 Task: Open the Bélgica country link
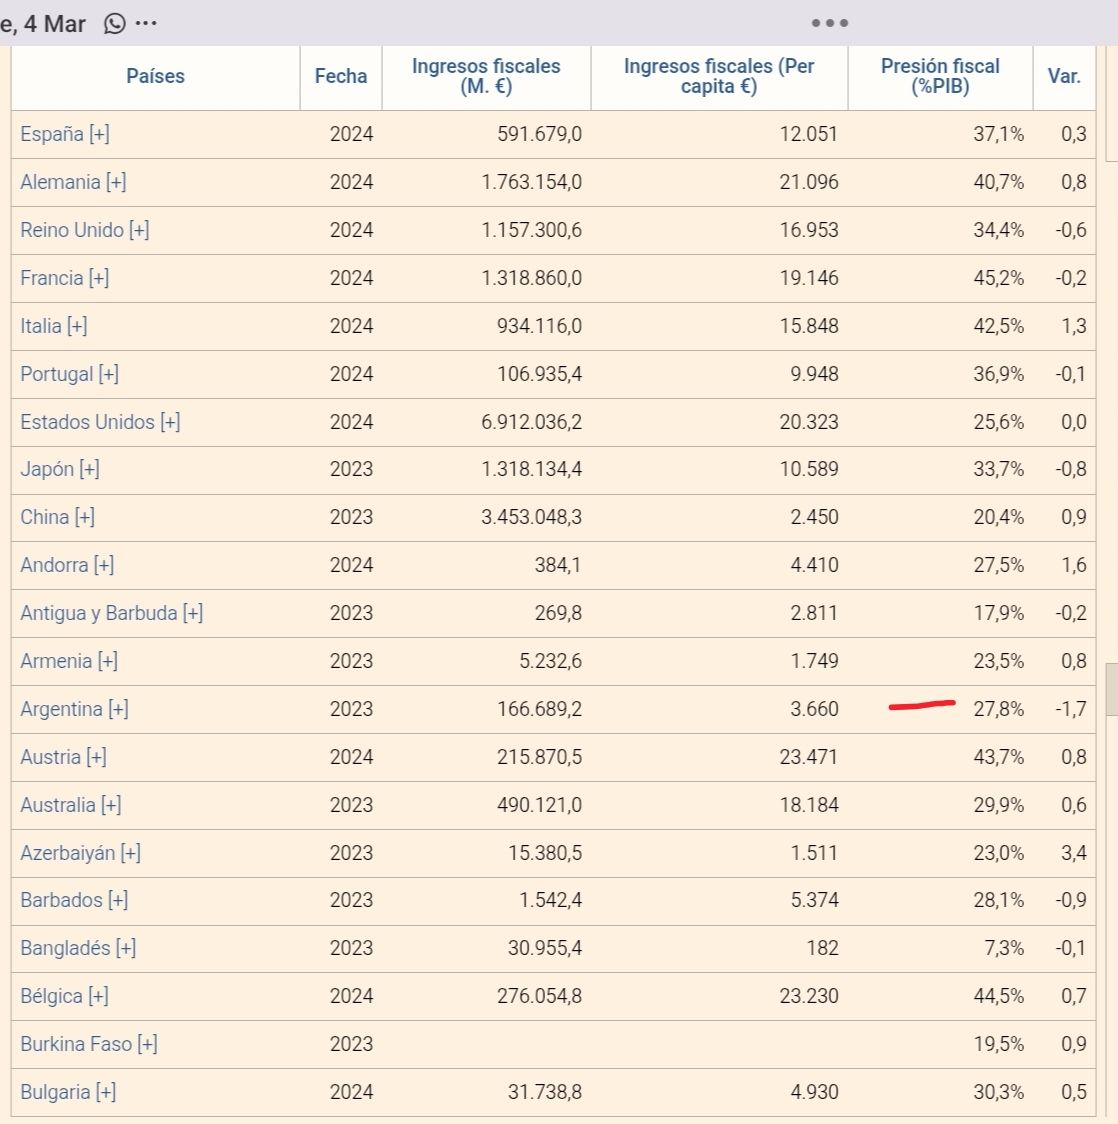(51, 996)
